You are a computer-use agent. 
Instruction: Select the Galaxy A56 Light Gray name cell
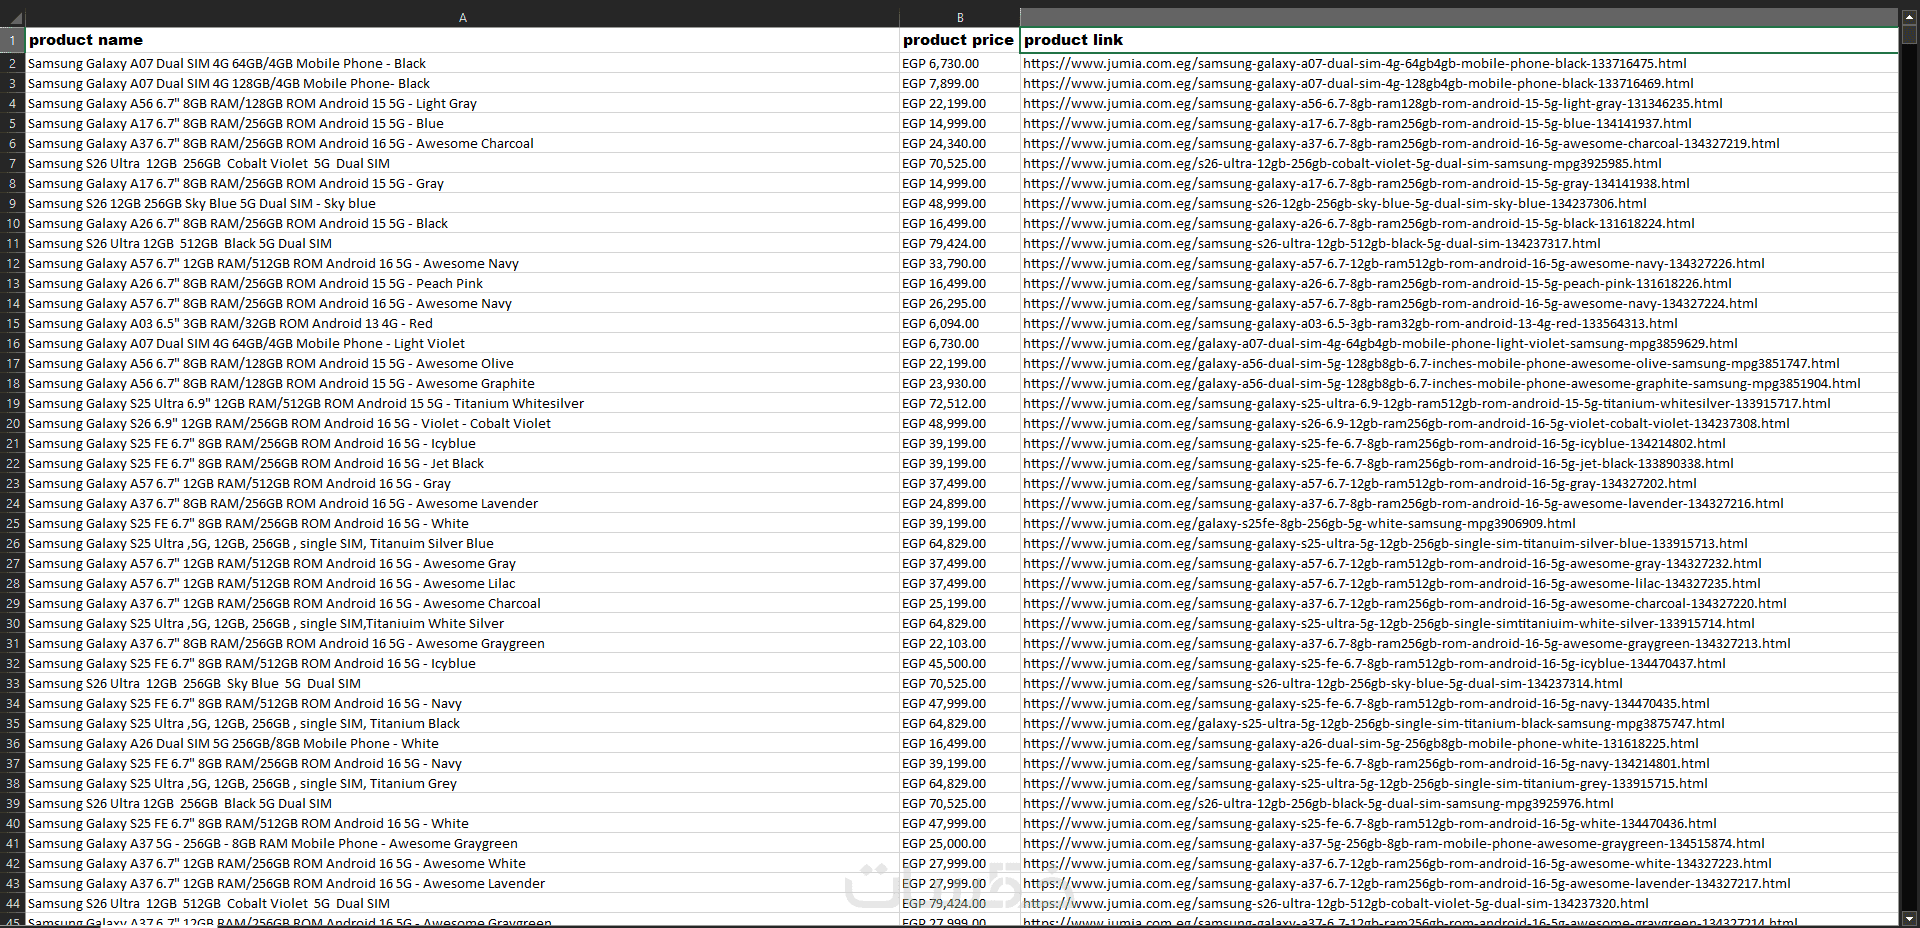pyautogui.click(x=462, y=103)
